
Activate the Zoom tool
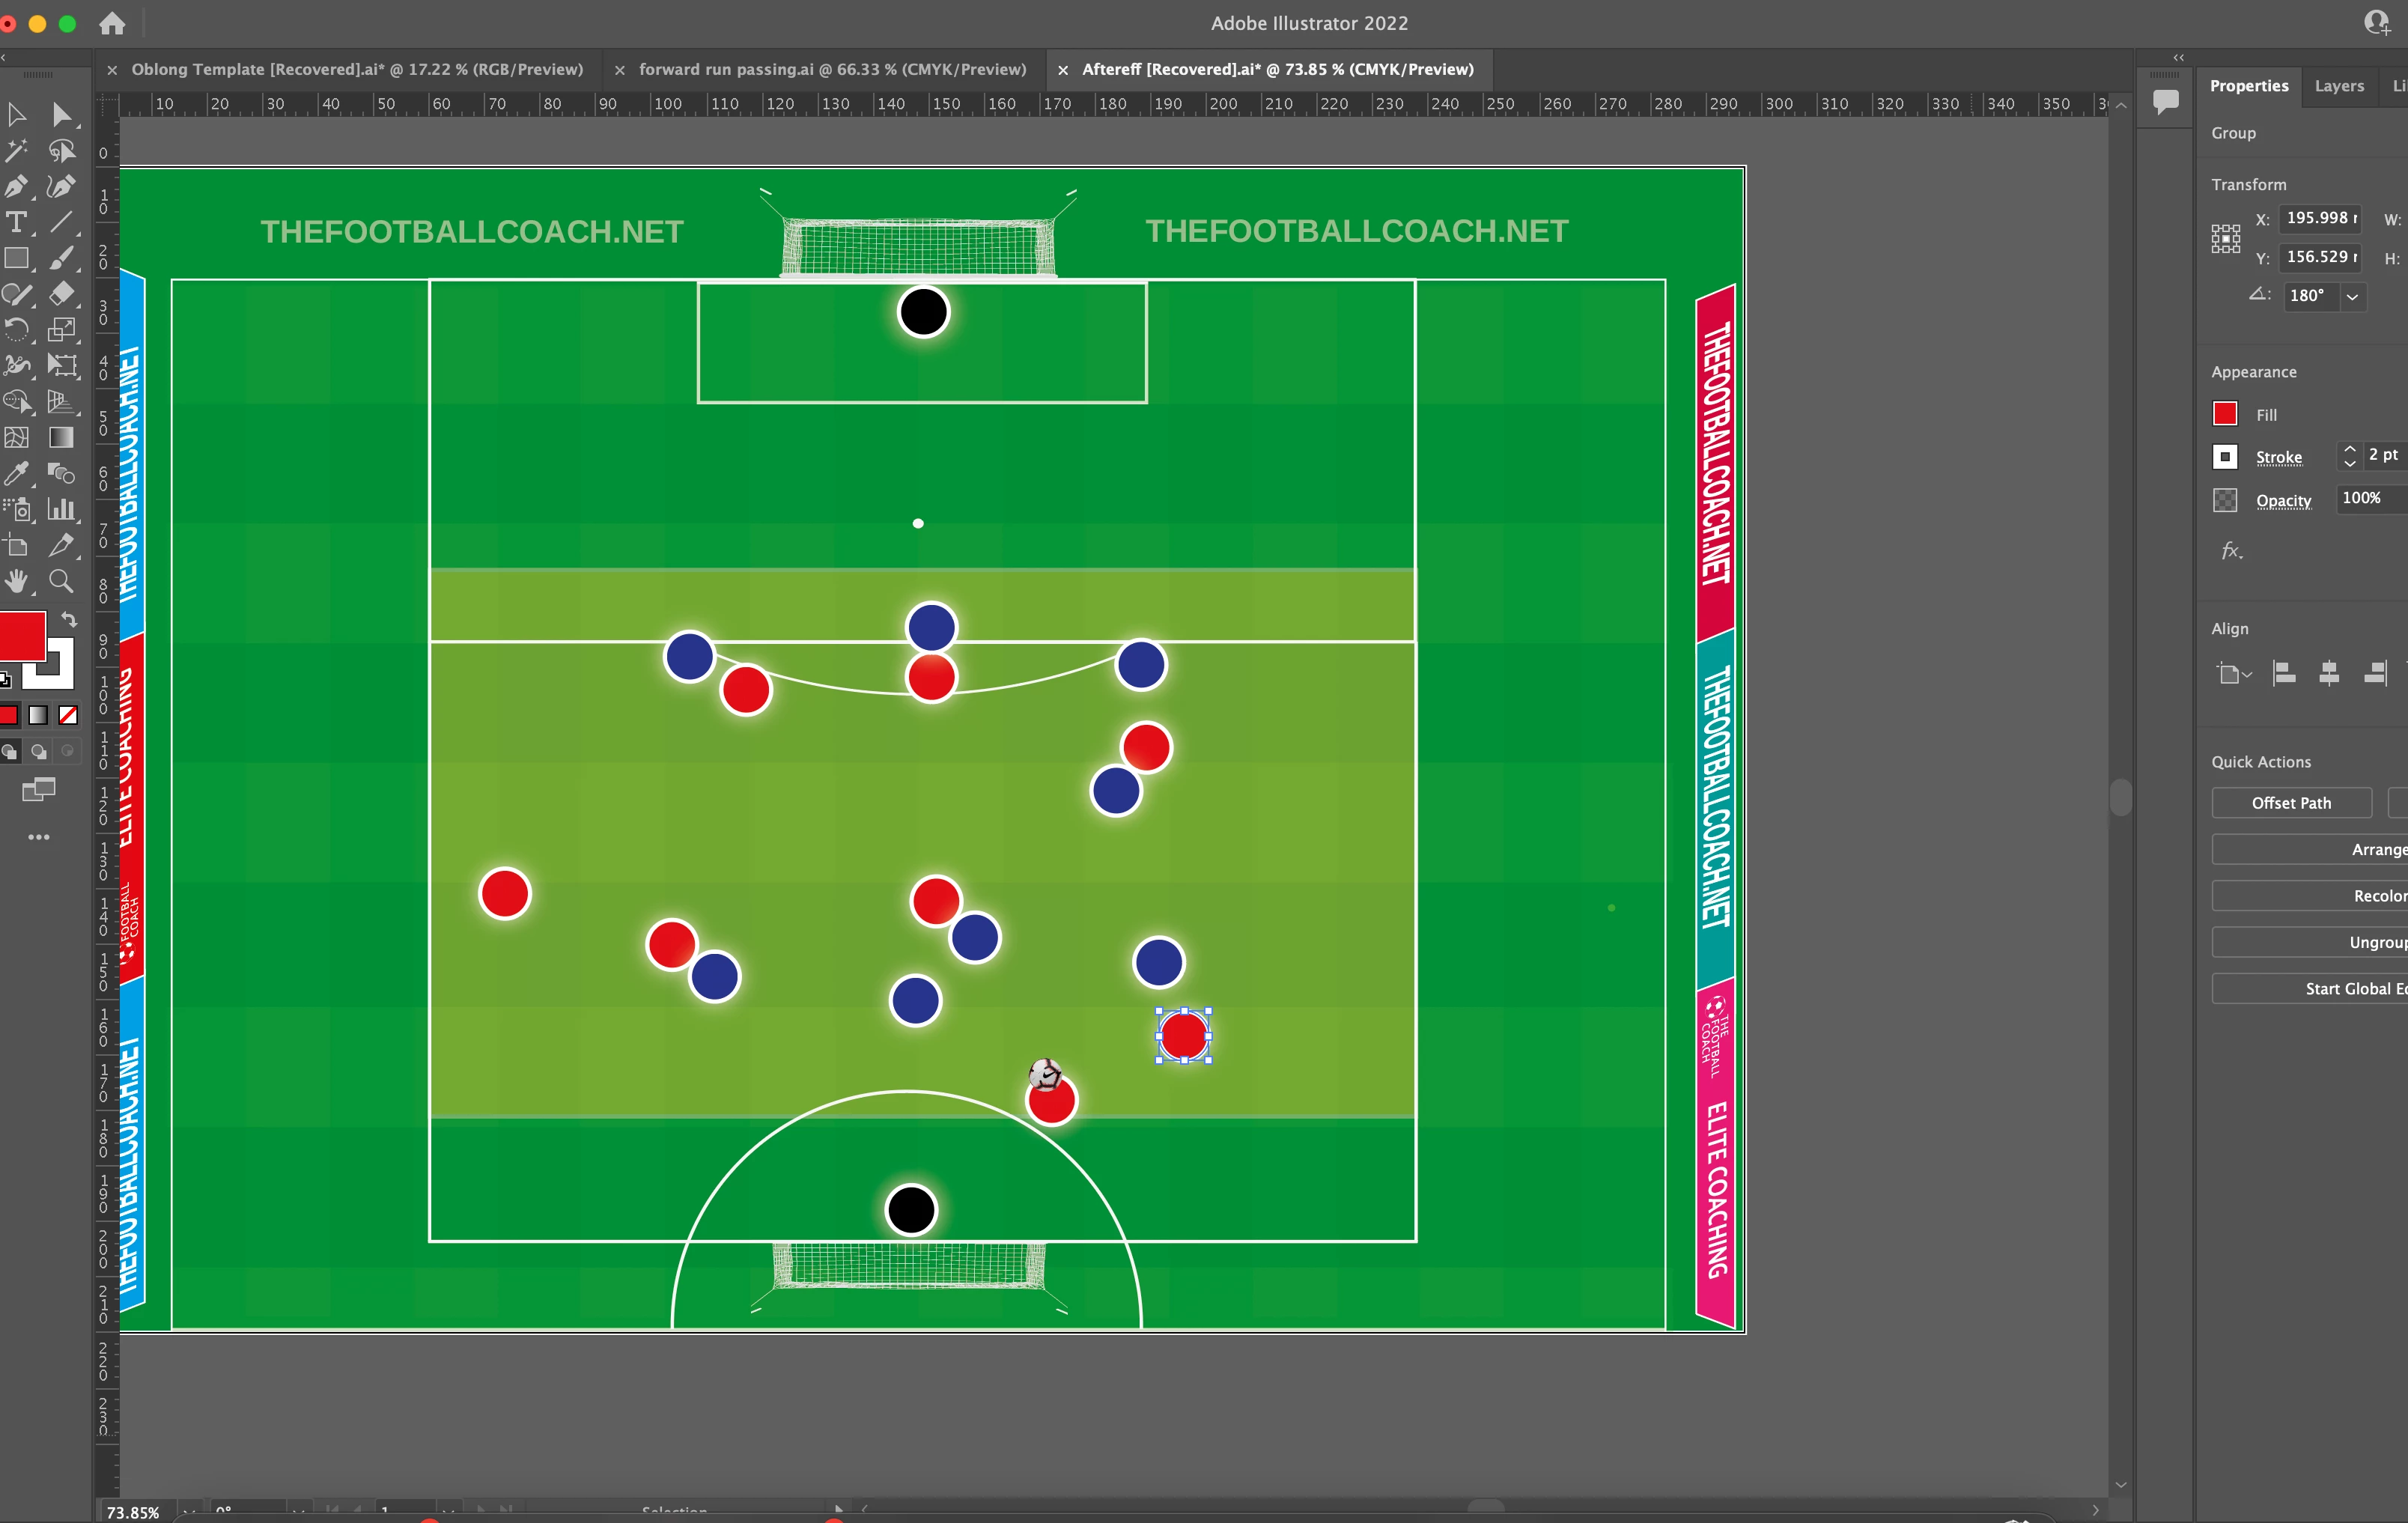coord(61,581)
